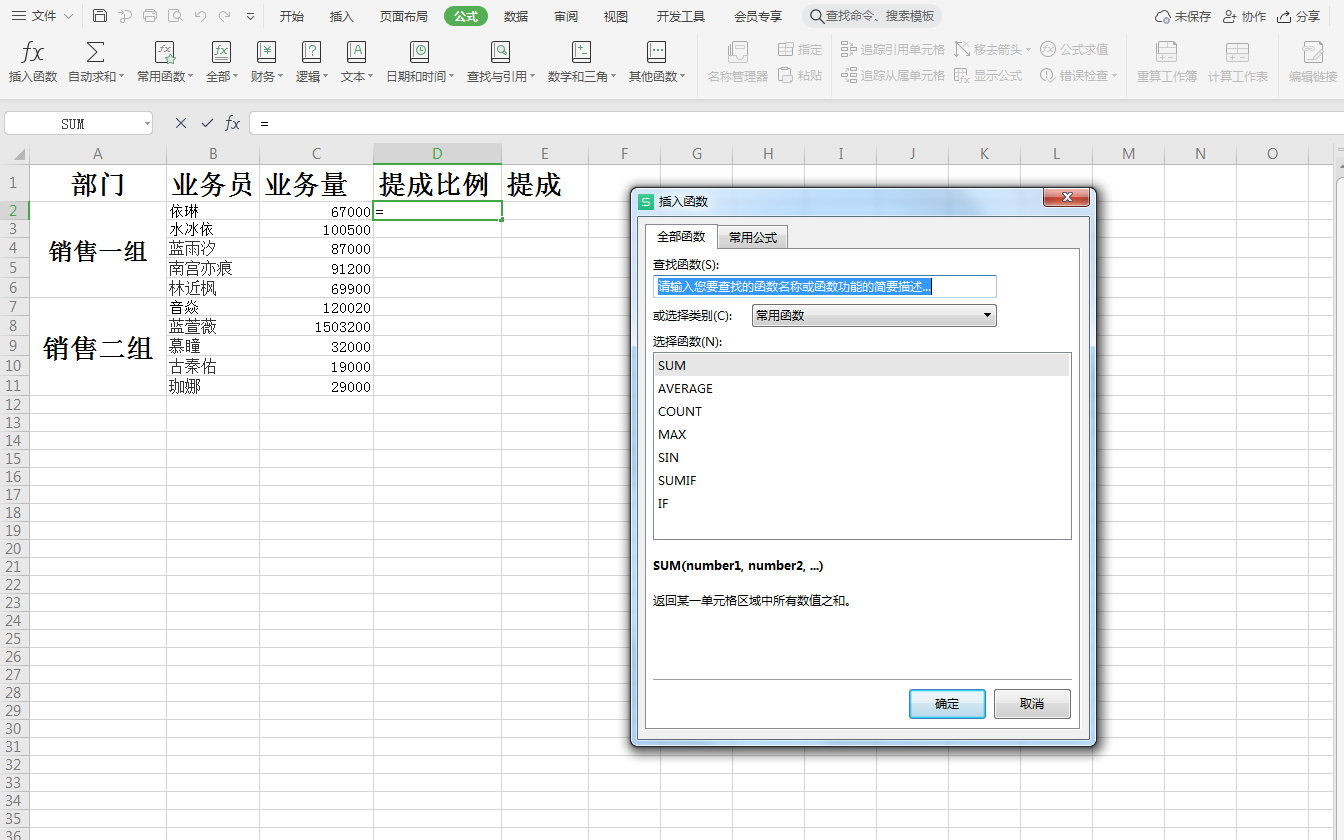Open the 查找与引用 functions icon
Viewport: 1344px width, 840px height.
click(x=500, y=53)
